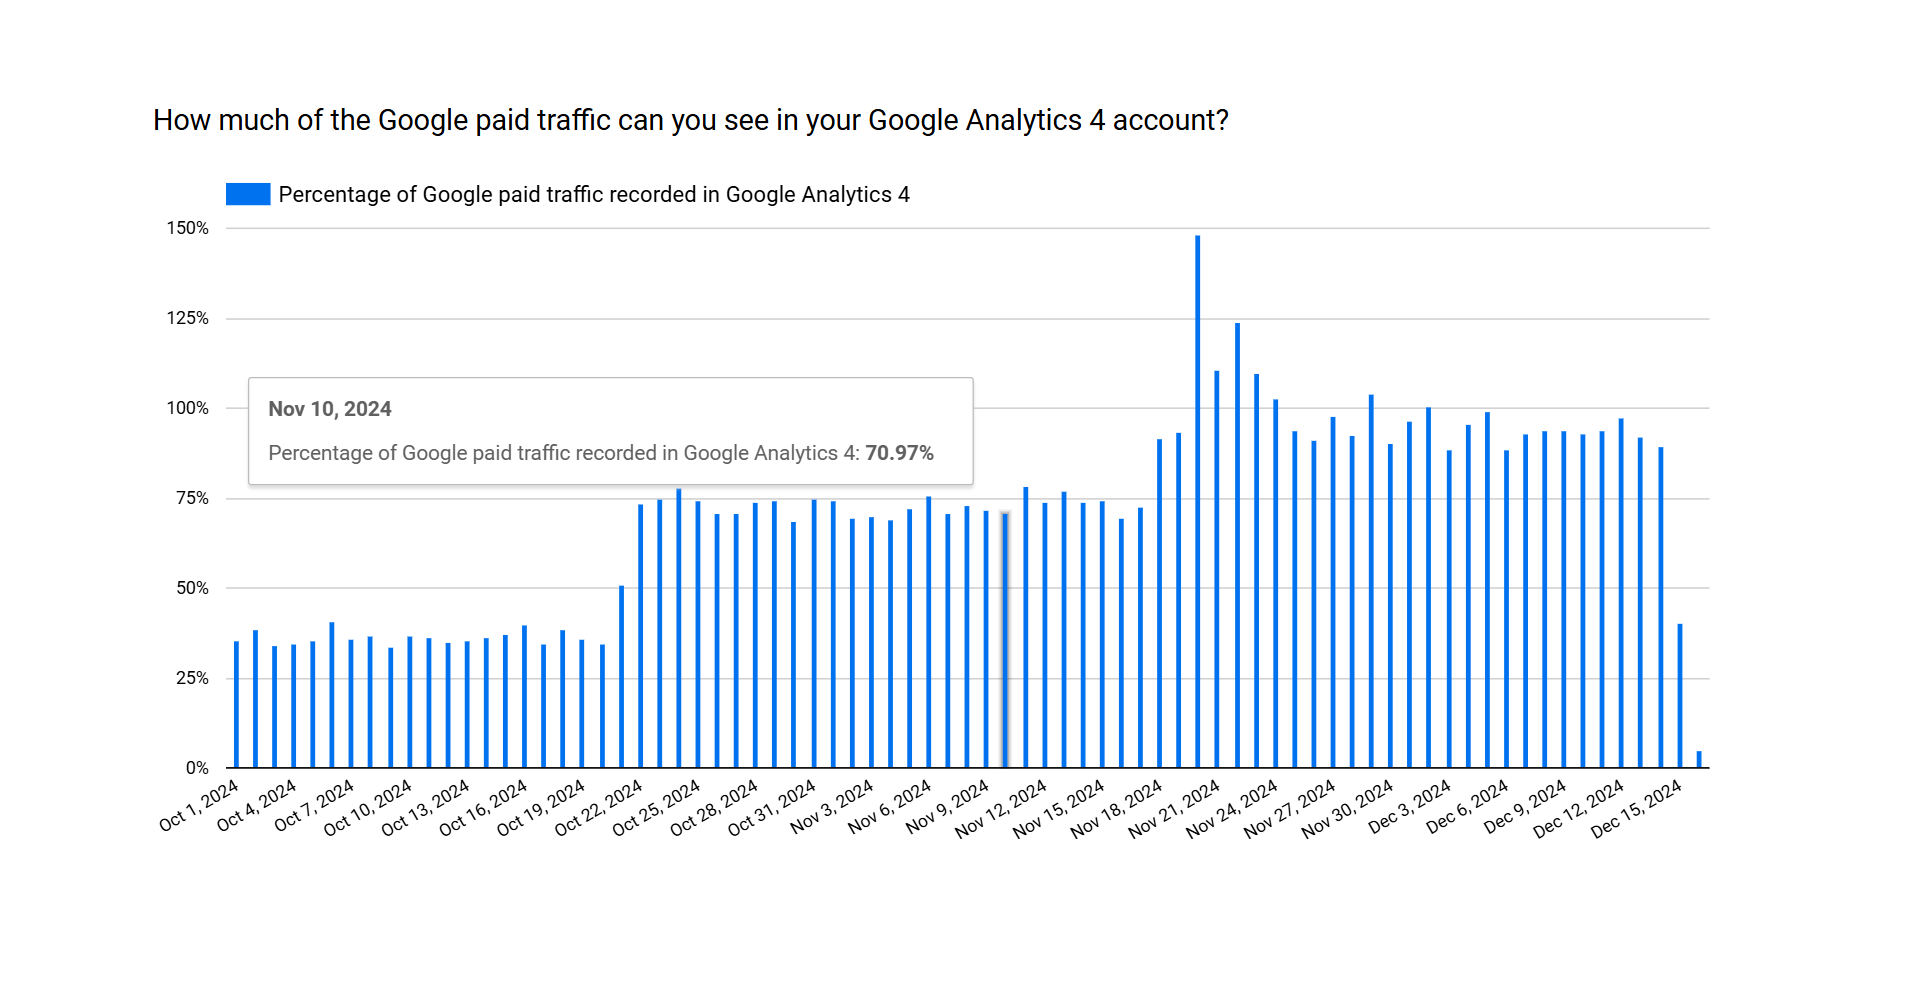The width and height of the screenshot is (1908, 993).
Task: Click the 0% y-axis label
Action: click(197, 768)
